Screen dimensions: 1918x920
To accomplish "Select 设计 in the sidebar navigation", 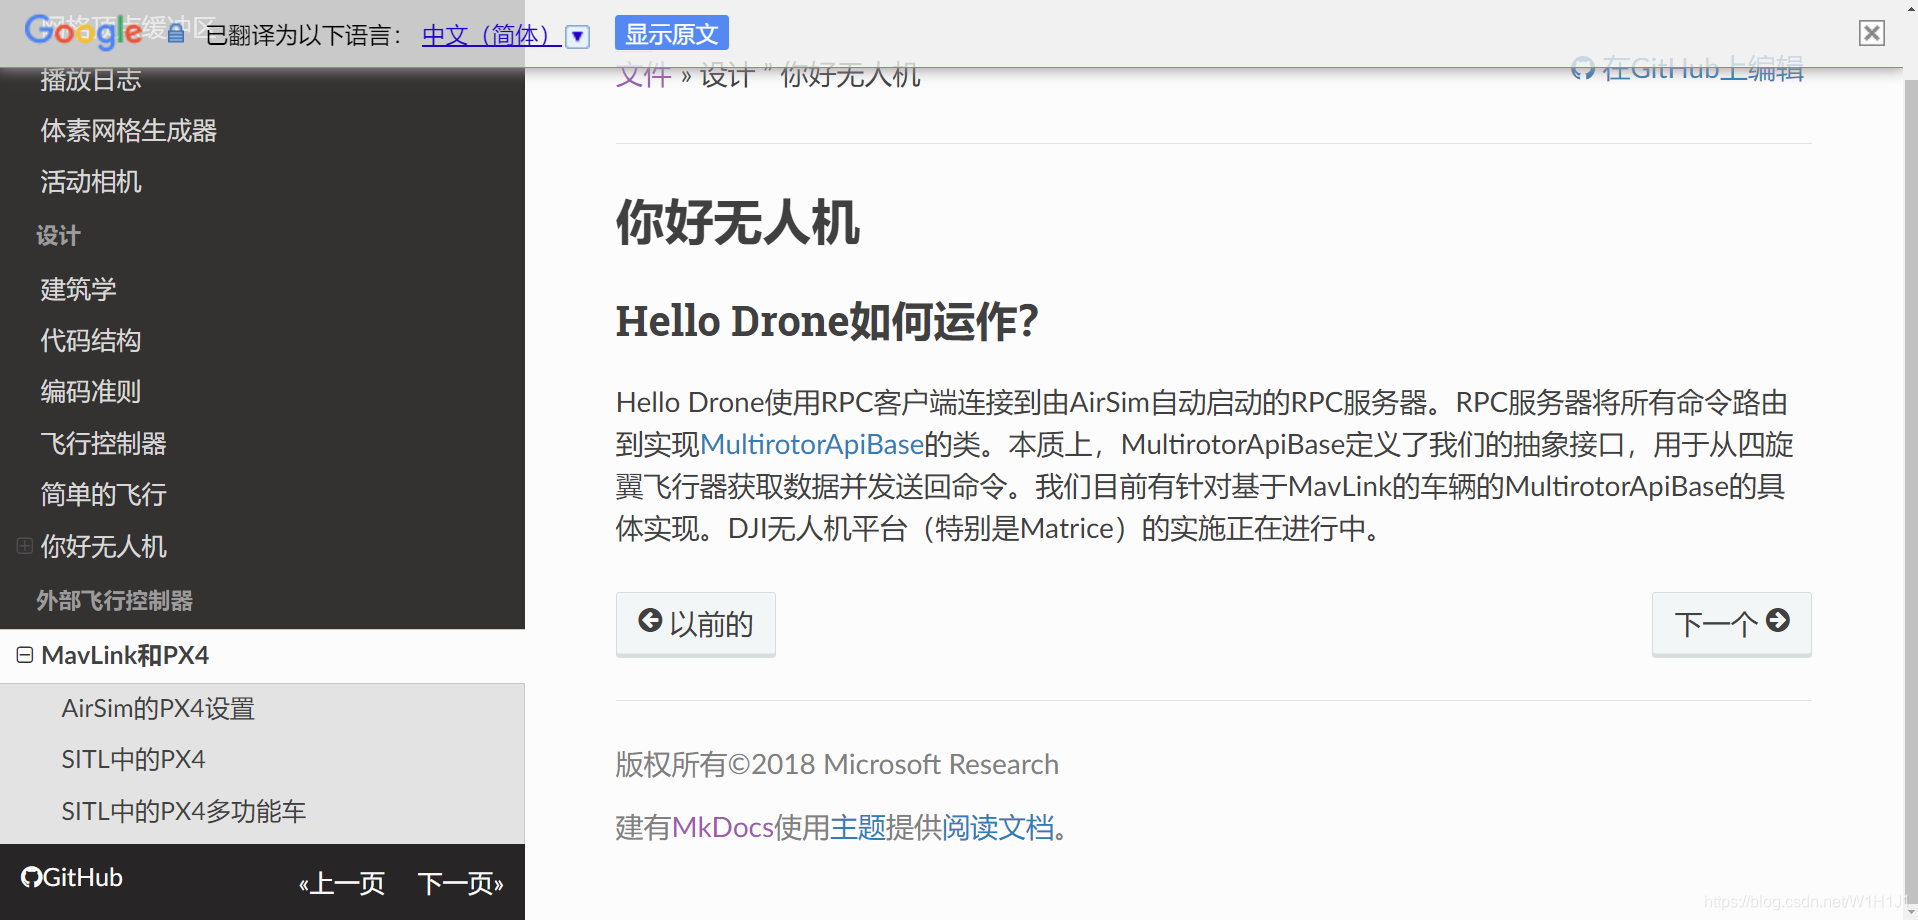I will [57, 235].
